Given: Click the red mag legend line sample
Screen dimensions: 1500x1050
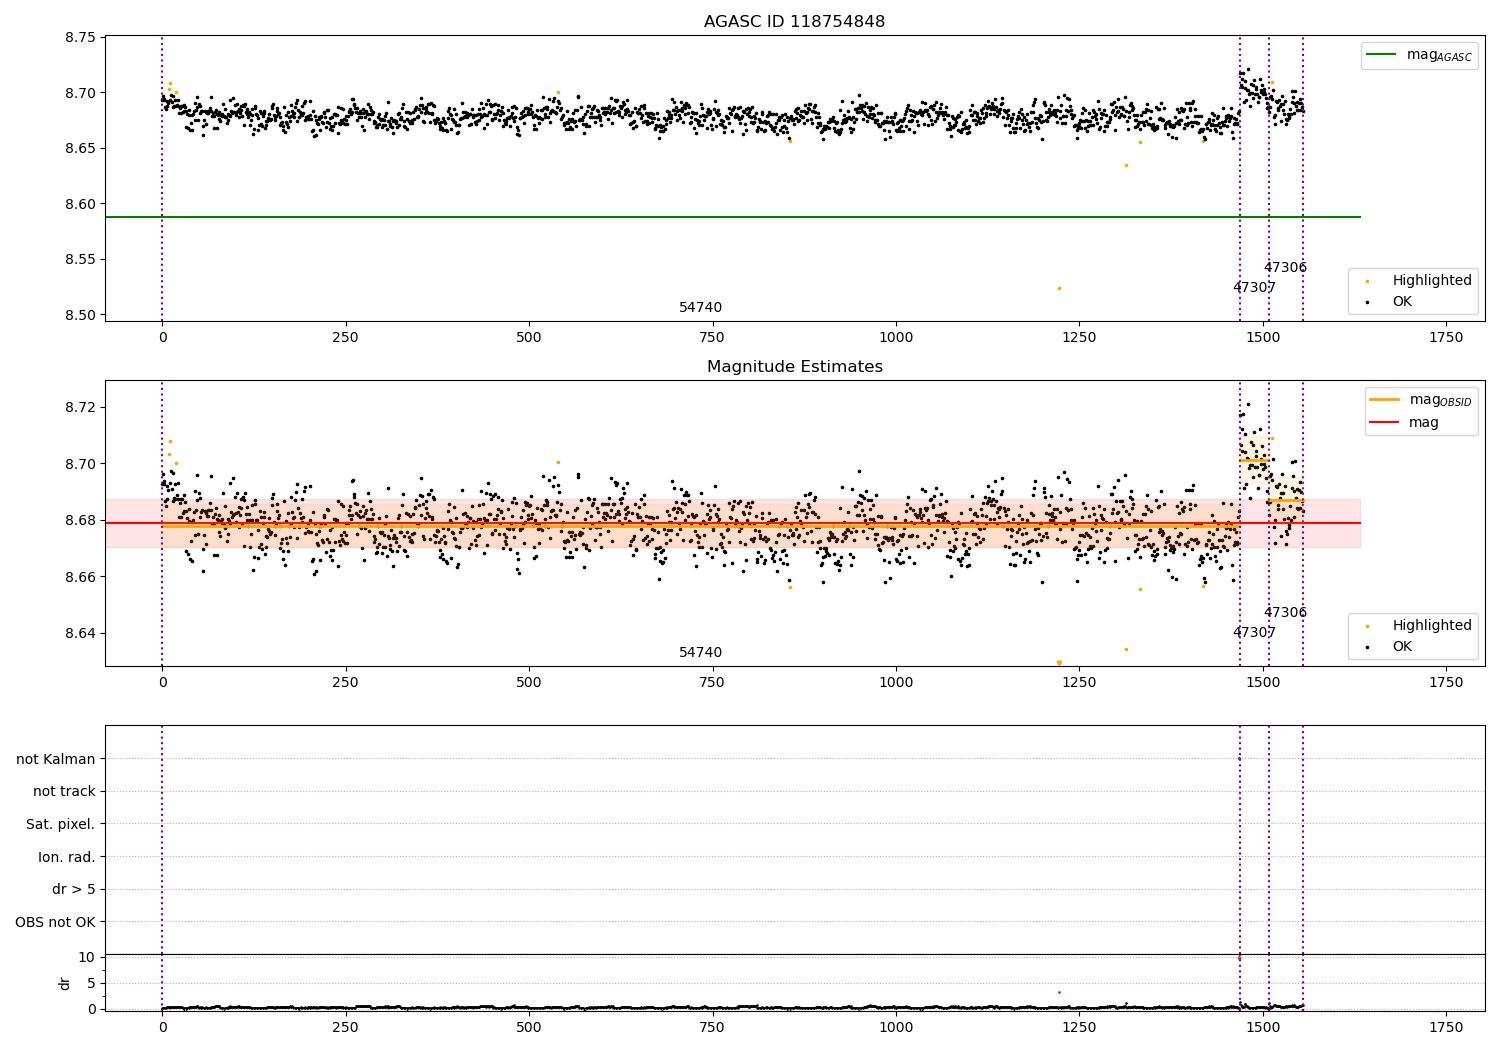Looking at the screenshot, I should click(1385, 423).
